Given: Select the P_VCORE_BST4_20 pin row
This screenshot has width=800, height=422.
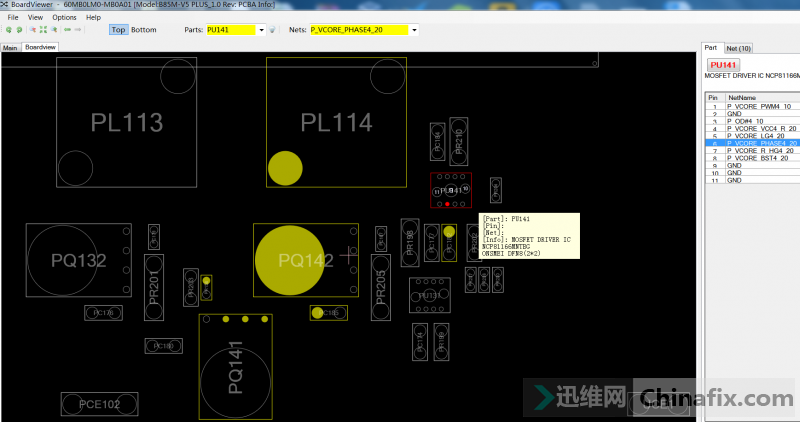Looking at the screenshot, I should pyautogui.click(x=760, y=157).
